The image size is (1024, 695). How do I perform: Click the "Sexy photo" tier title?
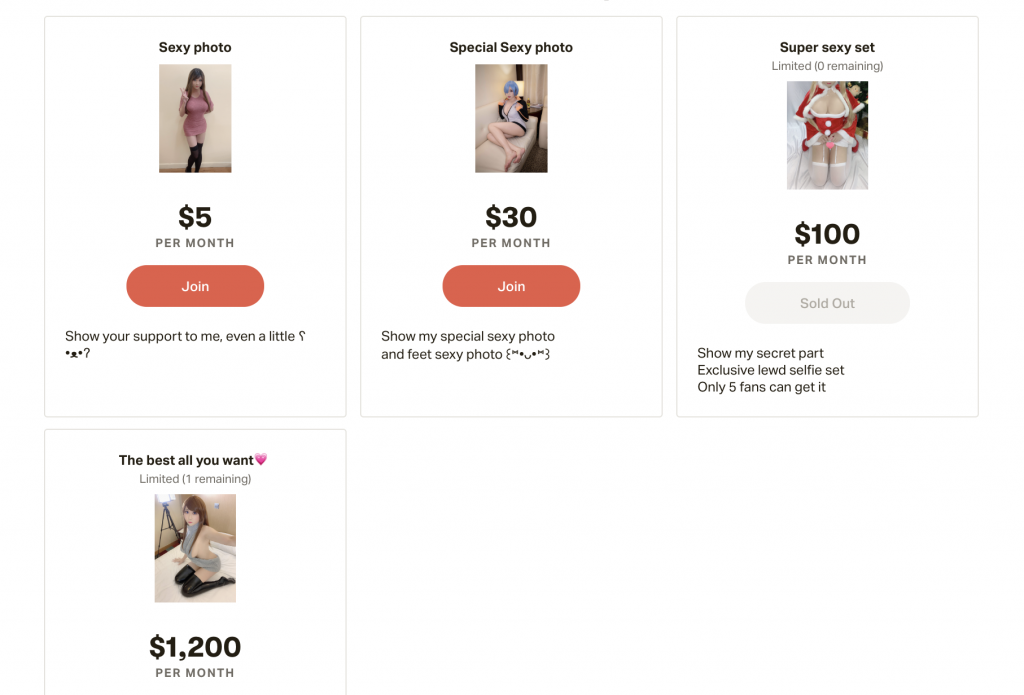pos(195,47)
